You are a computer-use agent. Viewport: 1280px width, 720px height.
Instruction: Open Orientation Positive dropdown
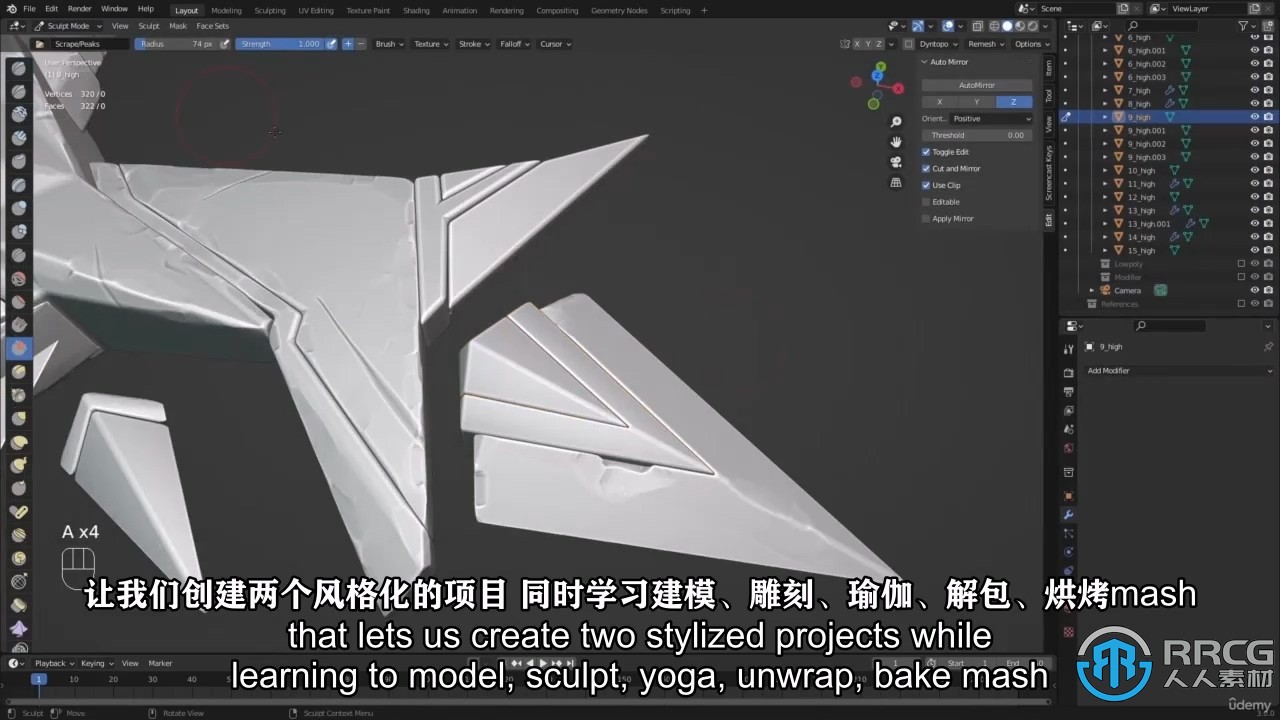tap(978, 118)
